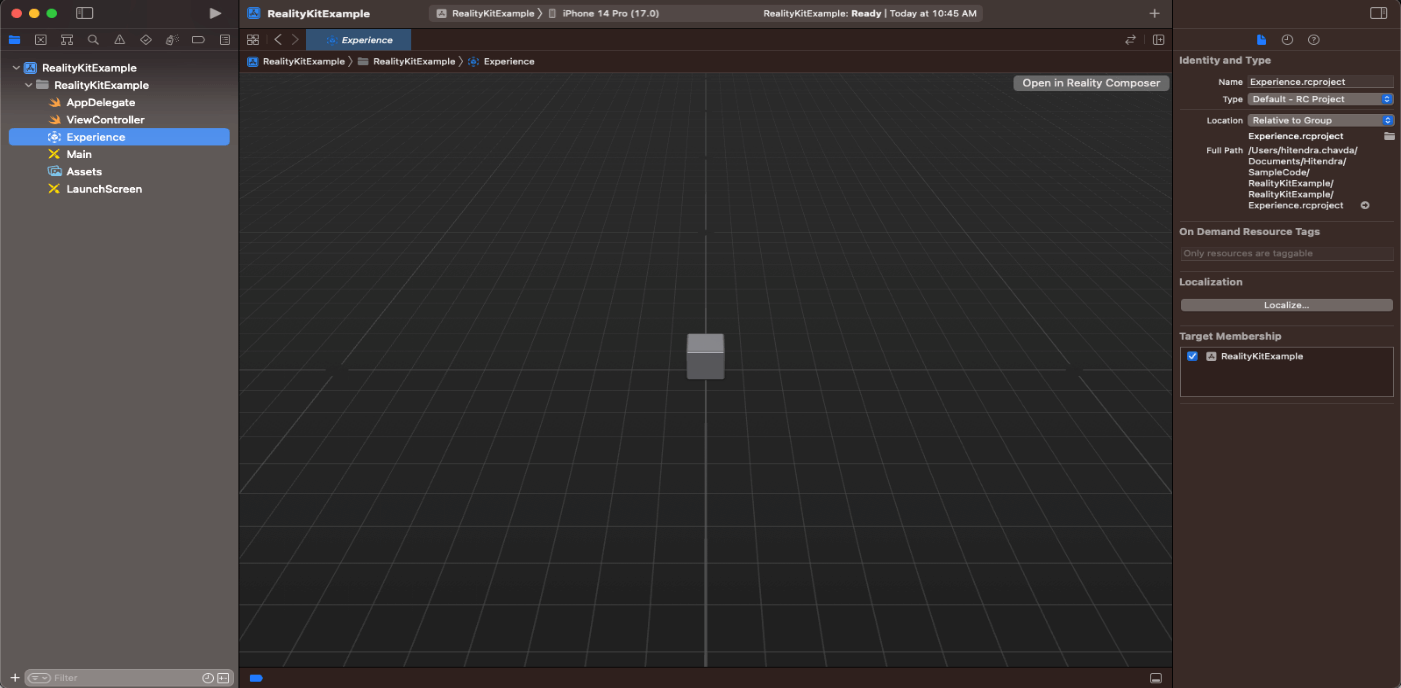
Task: Click the activity status RealityKitExample: Ready
Action: (869, 14)
